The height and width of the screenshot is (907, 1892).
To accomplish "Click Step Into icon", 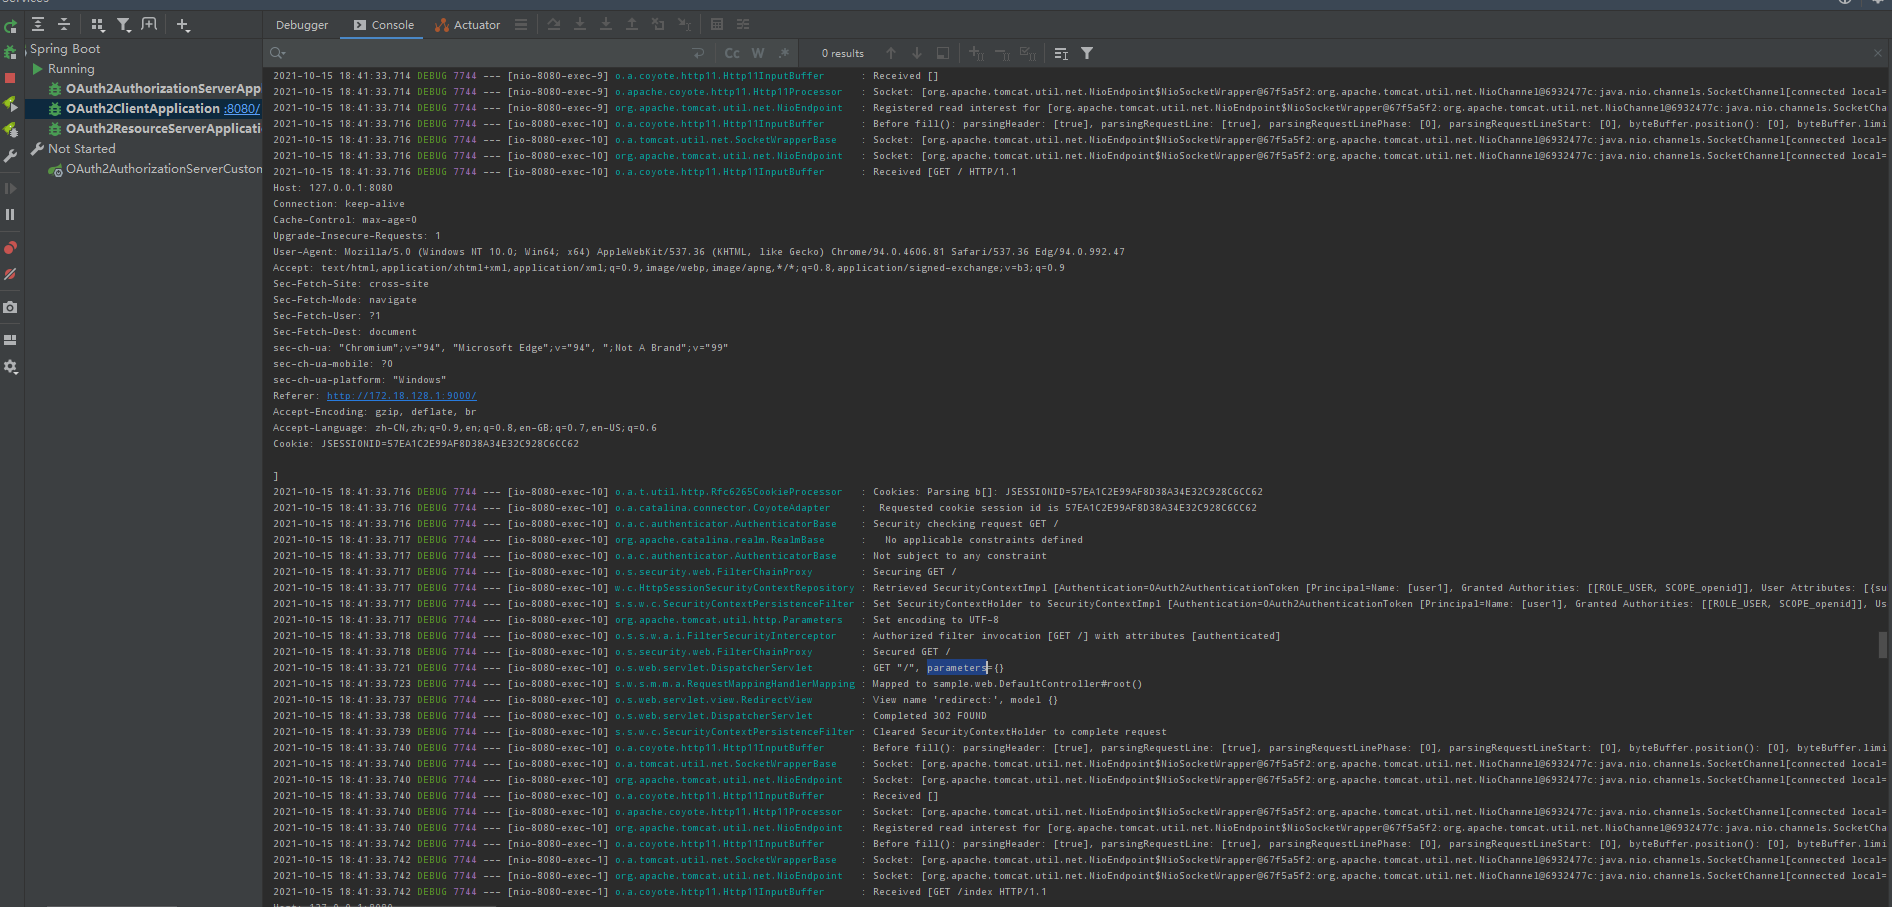I will [x=580, y=24].
